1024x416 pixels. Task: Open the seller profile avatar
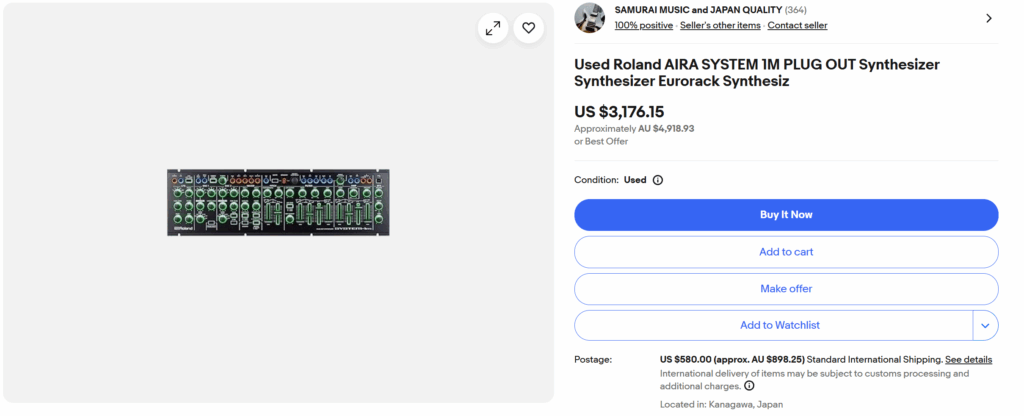click(x=589, y=18)
